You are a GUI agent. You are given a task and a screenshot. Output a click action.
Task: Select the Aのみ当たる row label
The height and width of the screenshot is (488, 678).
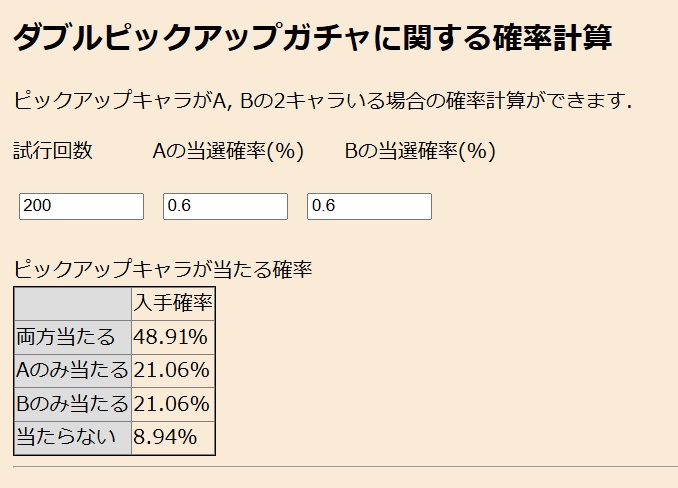click(x=72, y=371)
